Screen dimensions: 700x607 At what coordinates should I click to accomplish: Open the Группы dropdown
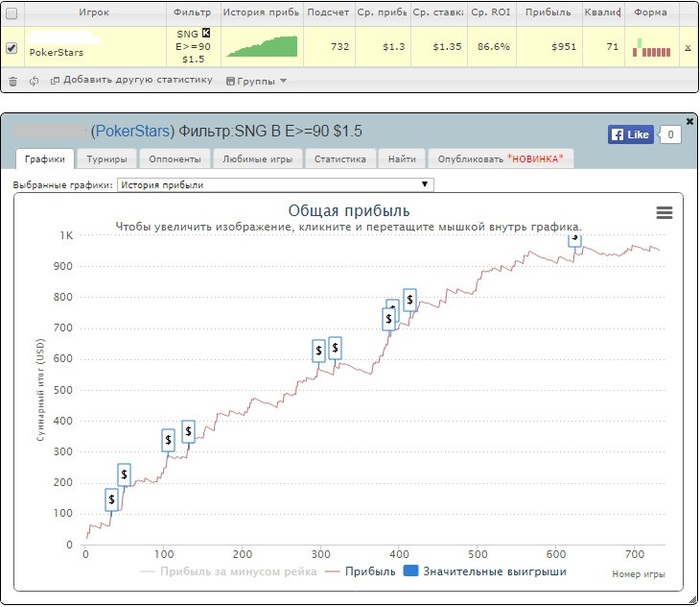pyautogui.click(x=256, y=81)
